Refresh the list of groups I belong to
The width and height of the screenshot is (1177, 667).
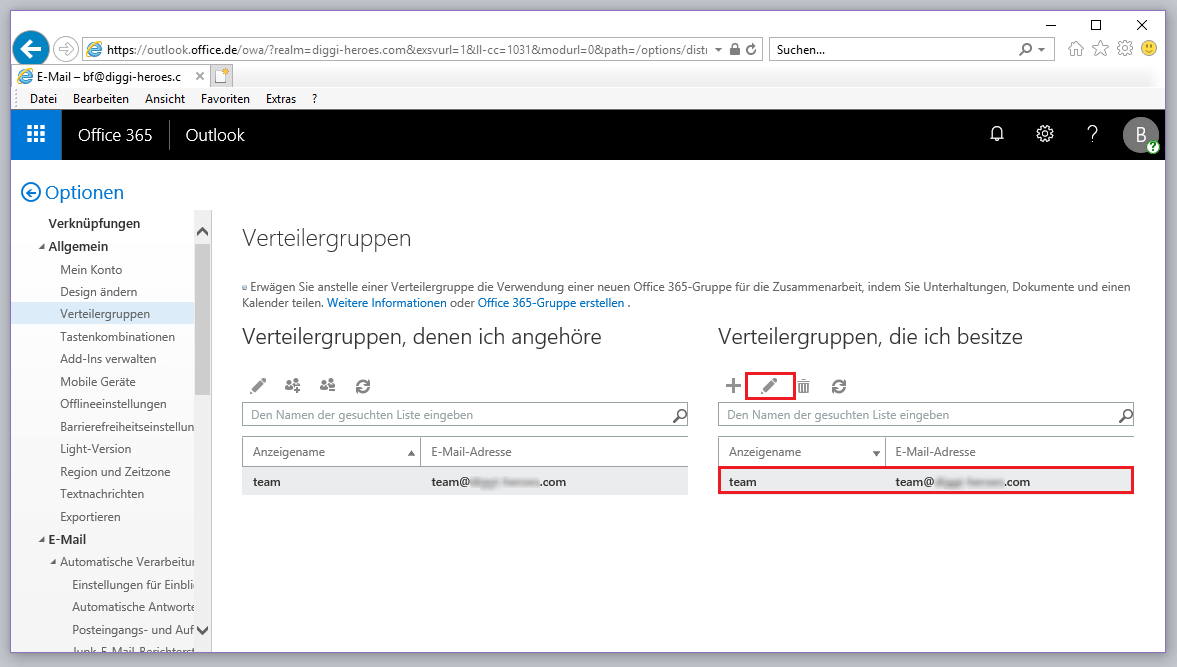point(363,386)
